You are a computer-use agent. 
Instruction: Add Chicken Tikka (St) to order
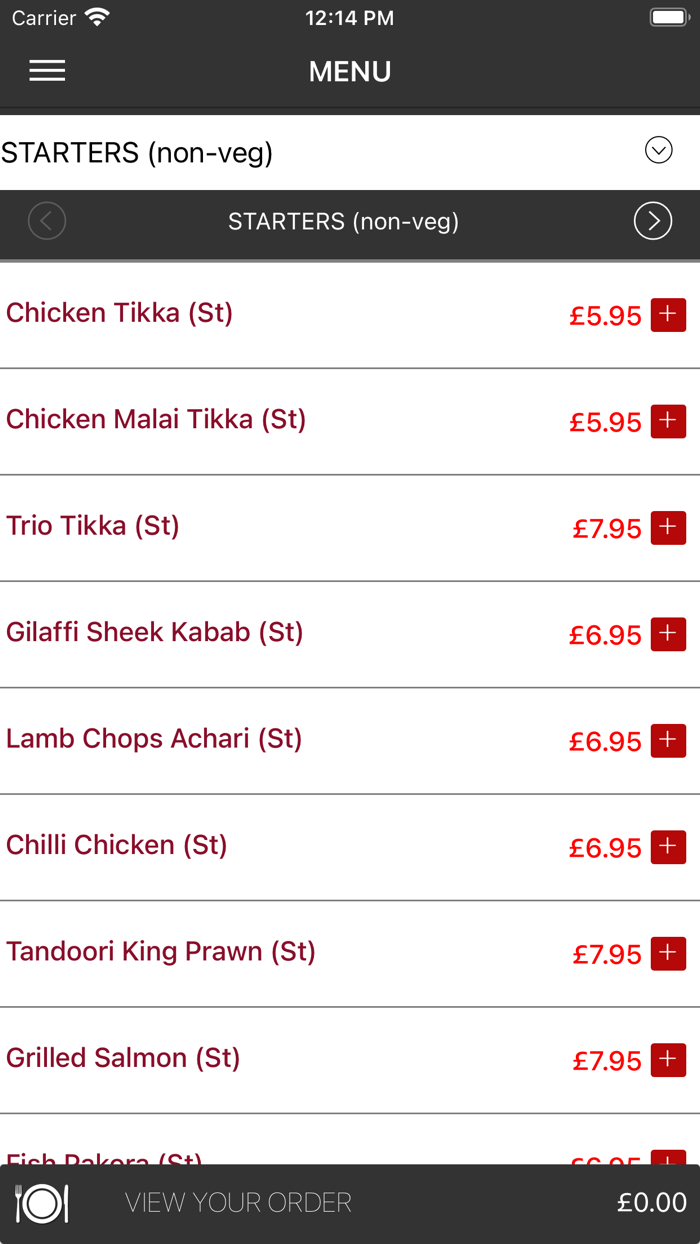pyautogui.click(x=668, y=314)
